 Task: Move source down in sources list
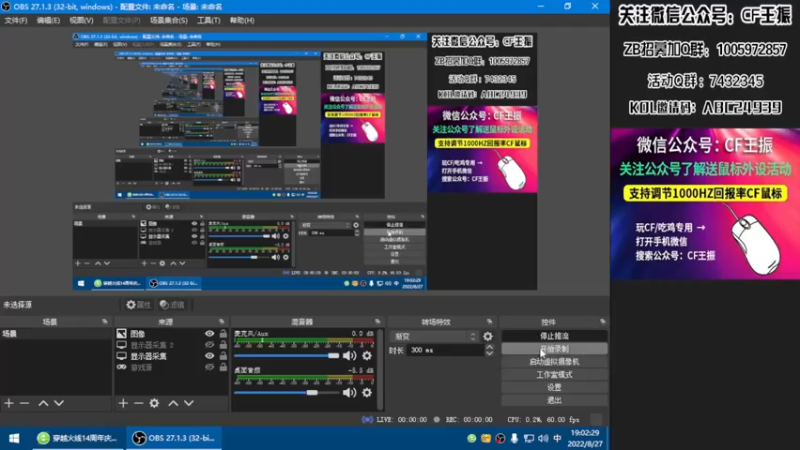(x=189, y=403)
